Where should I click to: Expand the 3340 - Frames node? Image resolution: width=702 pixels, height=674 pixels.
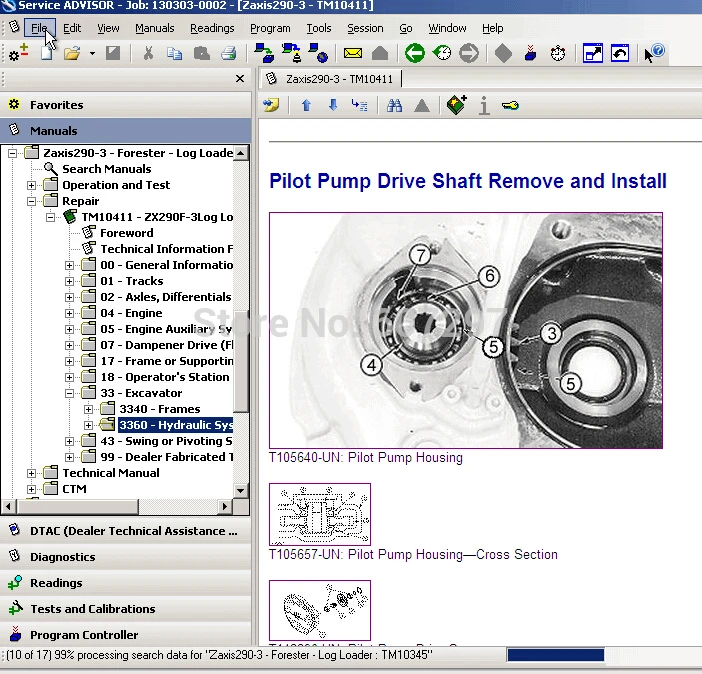[x=89, y=409]
